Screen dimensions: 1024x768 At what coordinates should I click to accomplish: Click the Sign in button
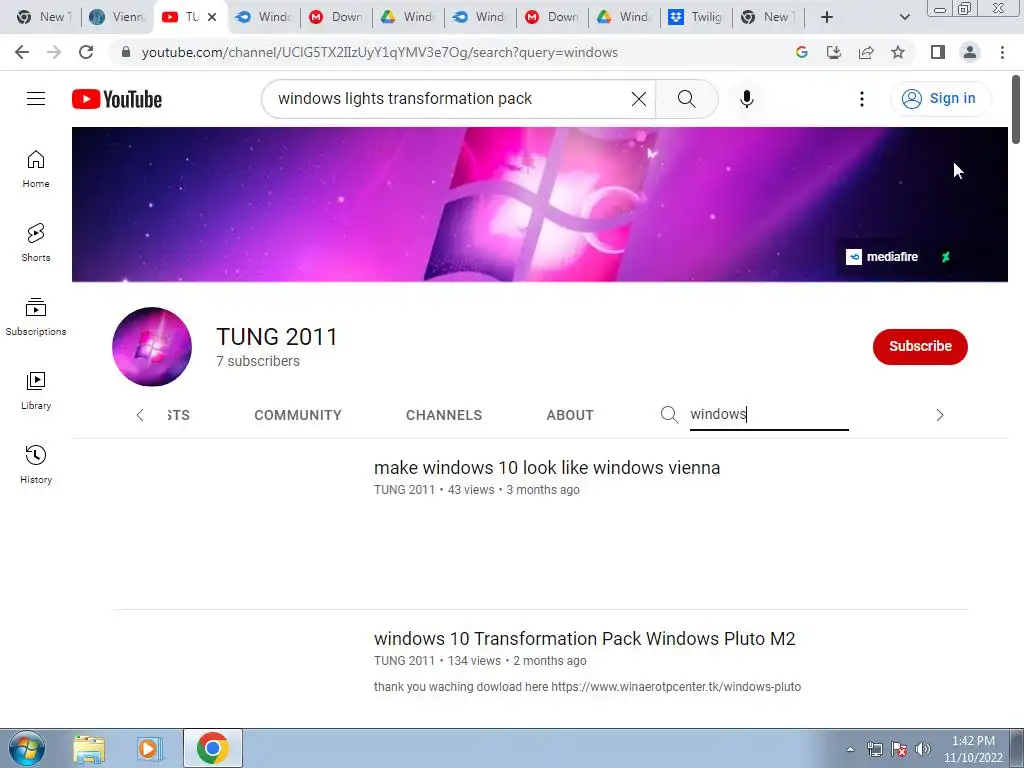[940, 99]
